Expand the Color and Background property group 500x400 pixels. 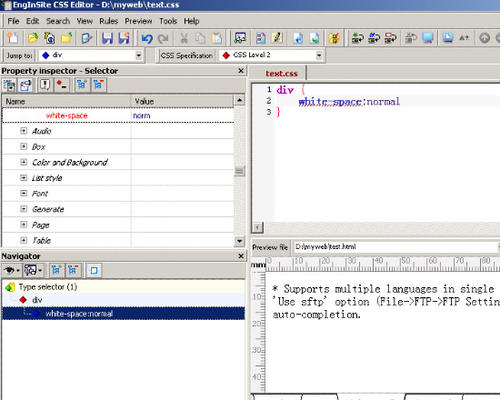click(x=23, y=162)
